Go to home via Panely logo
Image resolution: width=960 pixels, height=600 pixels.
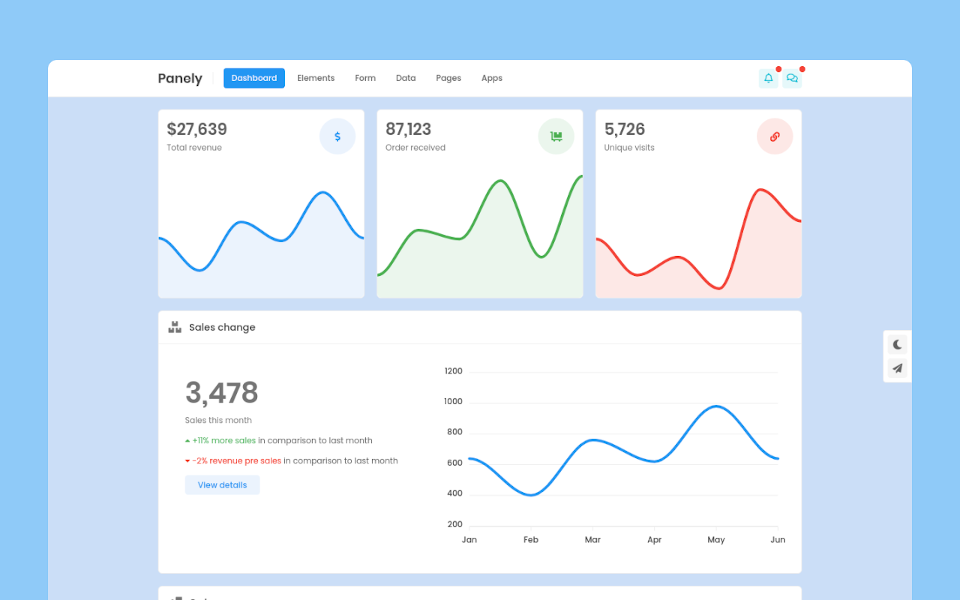click(180, 78)
